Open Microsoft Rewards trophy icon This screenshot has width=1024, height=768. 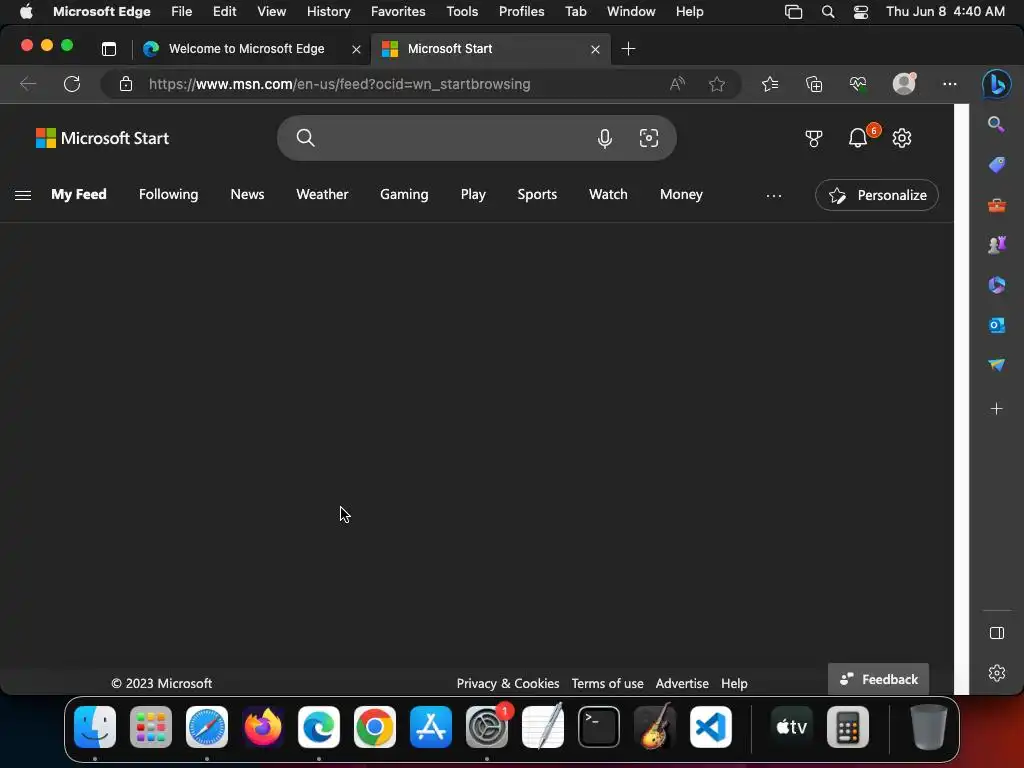(814, 138)
